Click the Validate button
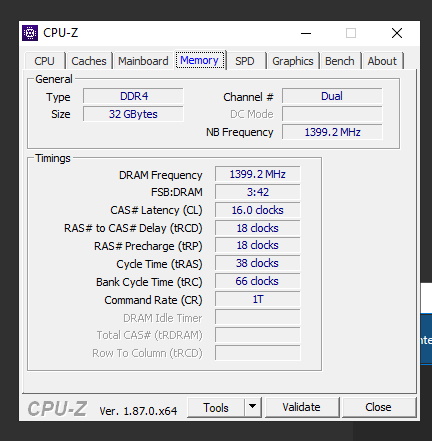Viewport: 432px width, 441px height. pos(301,407)
